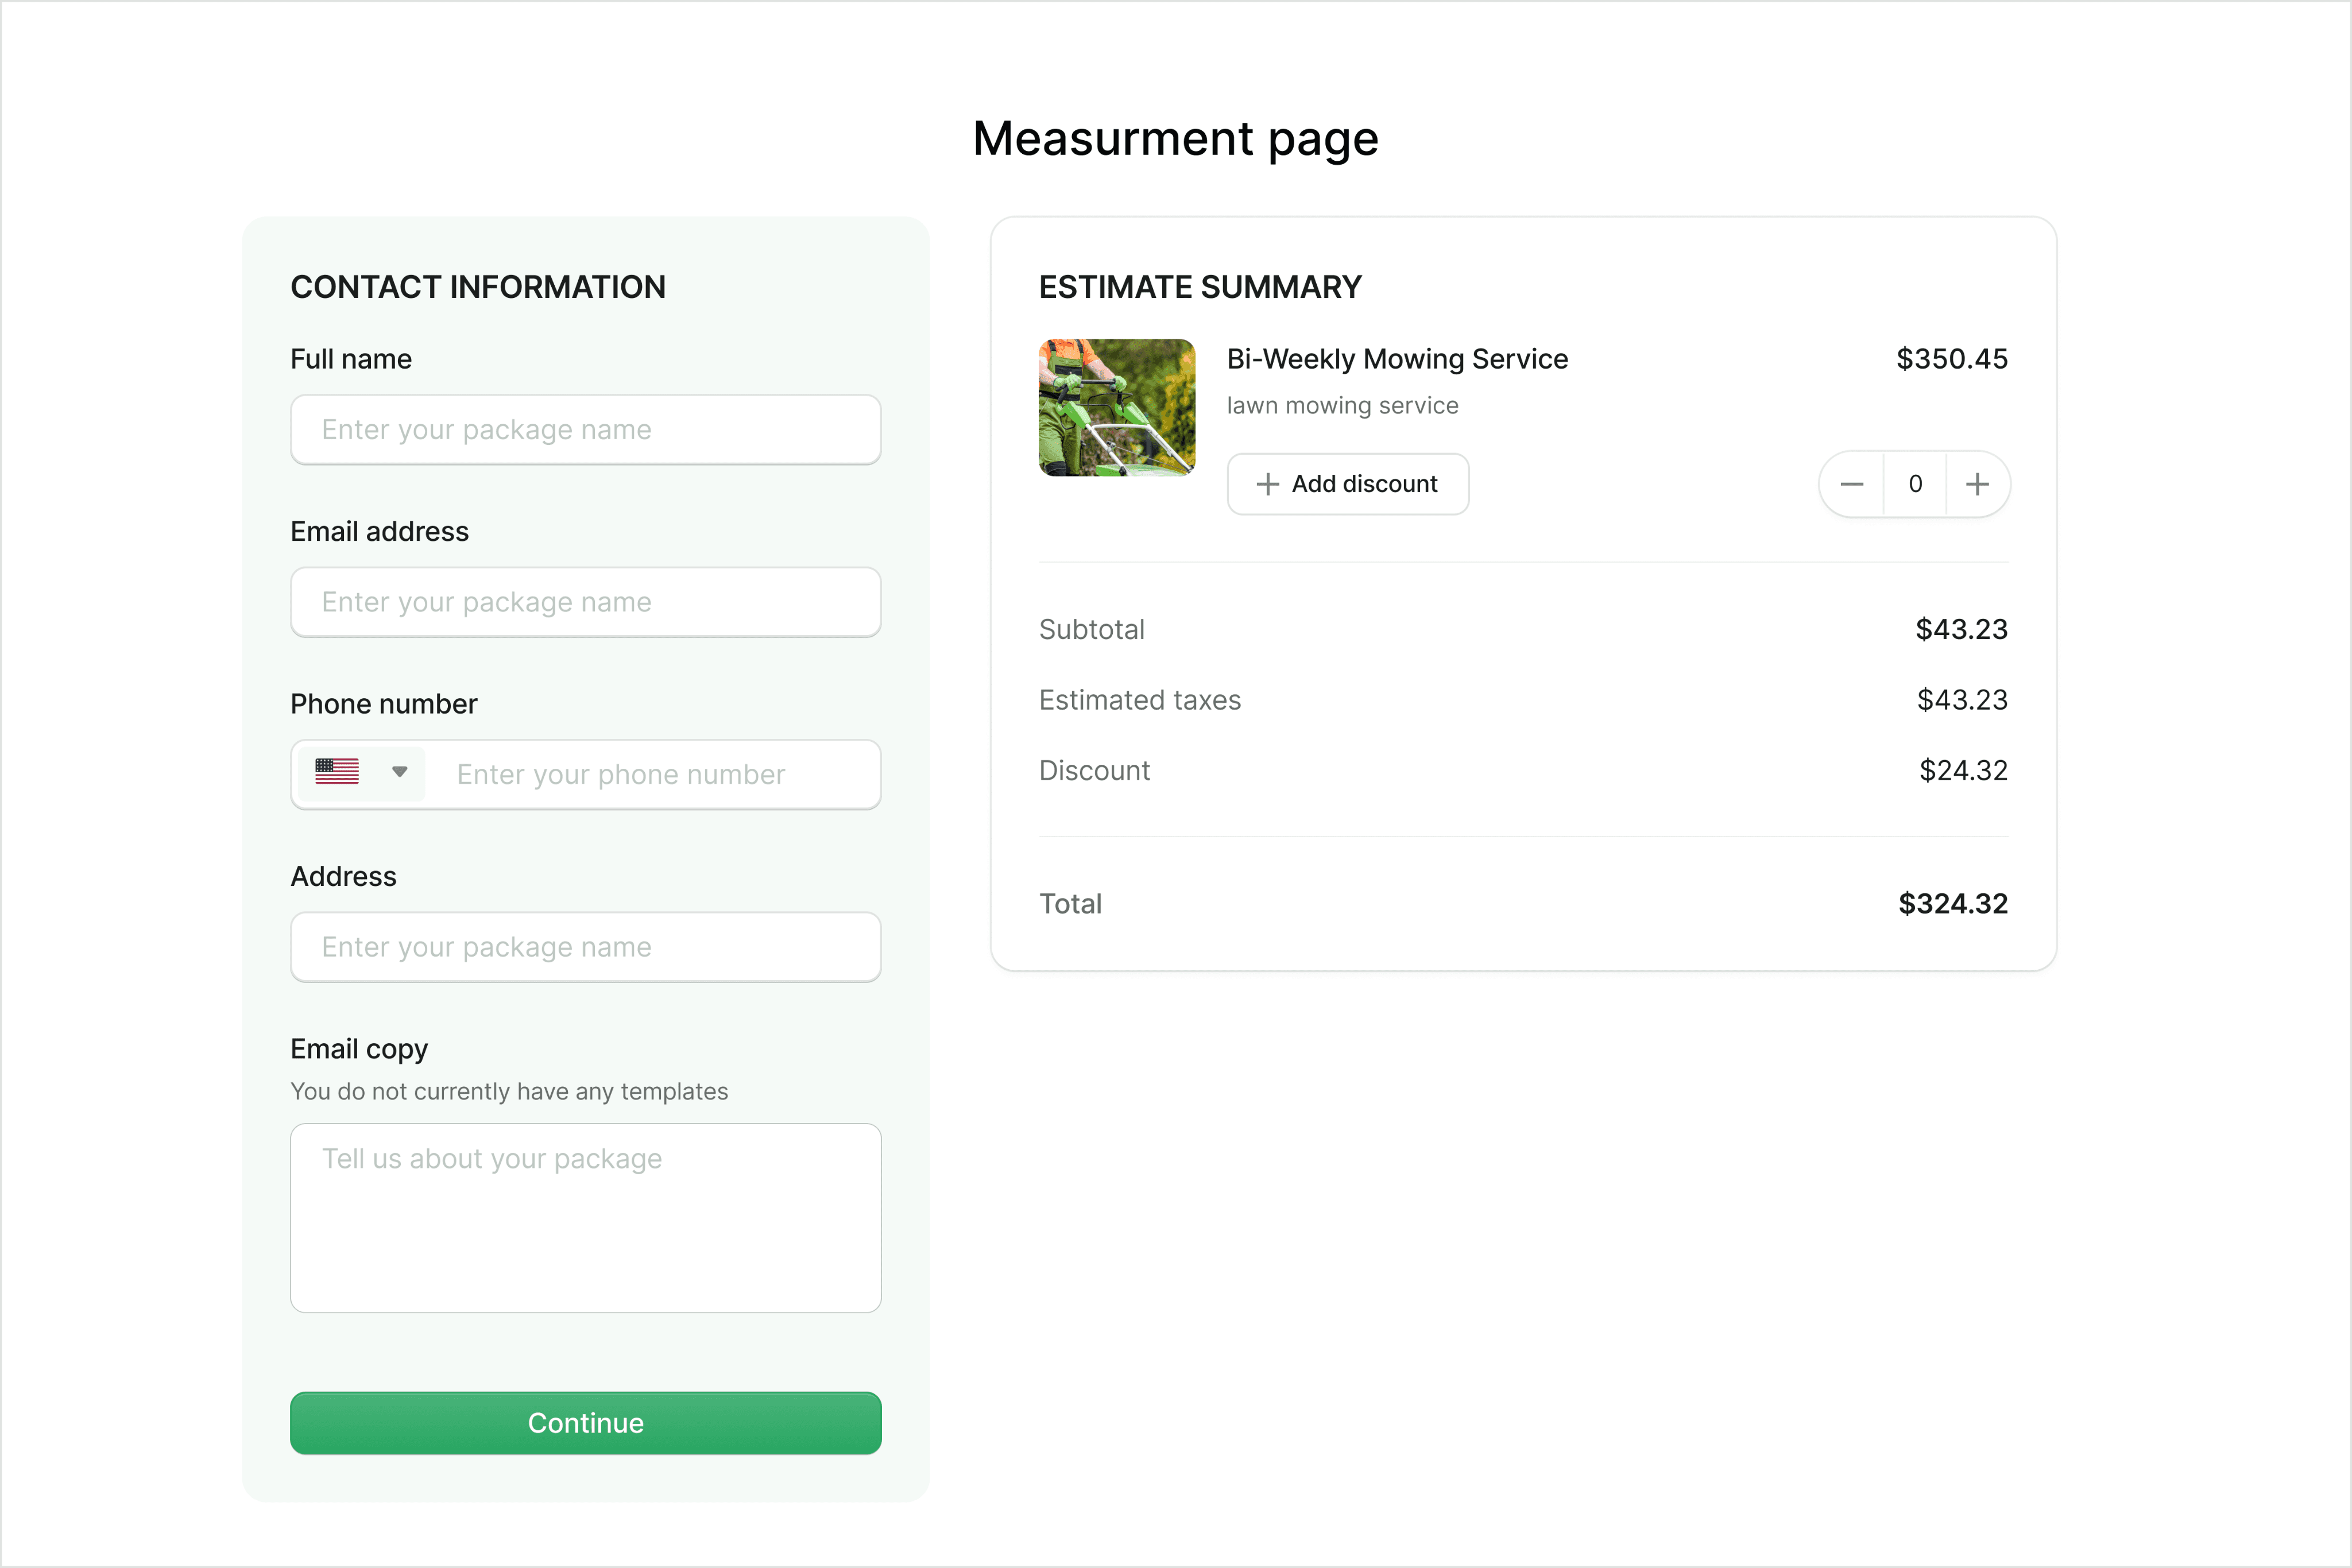2352x1568 pixels.
Task: Select the quantity value field showing 0
Action: [1915, 484]
